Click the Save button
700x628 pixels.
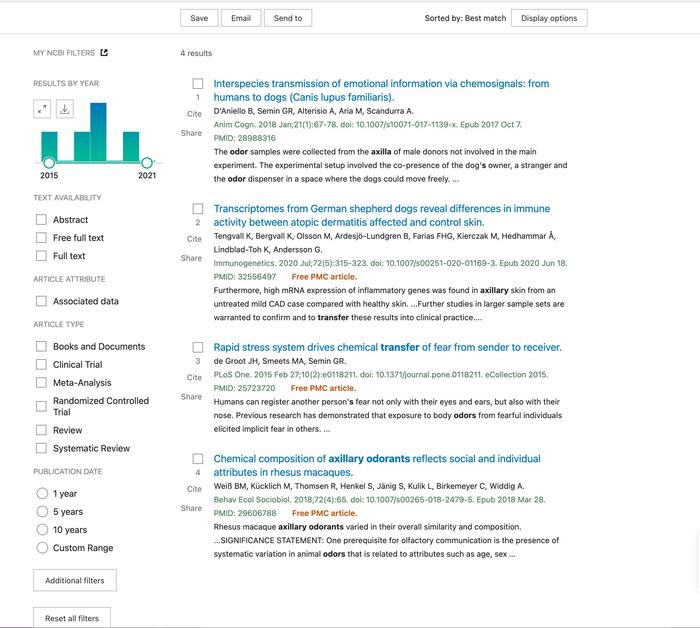pos(199,18)
